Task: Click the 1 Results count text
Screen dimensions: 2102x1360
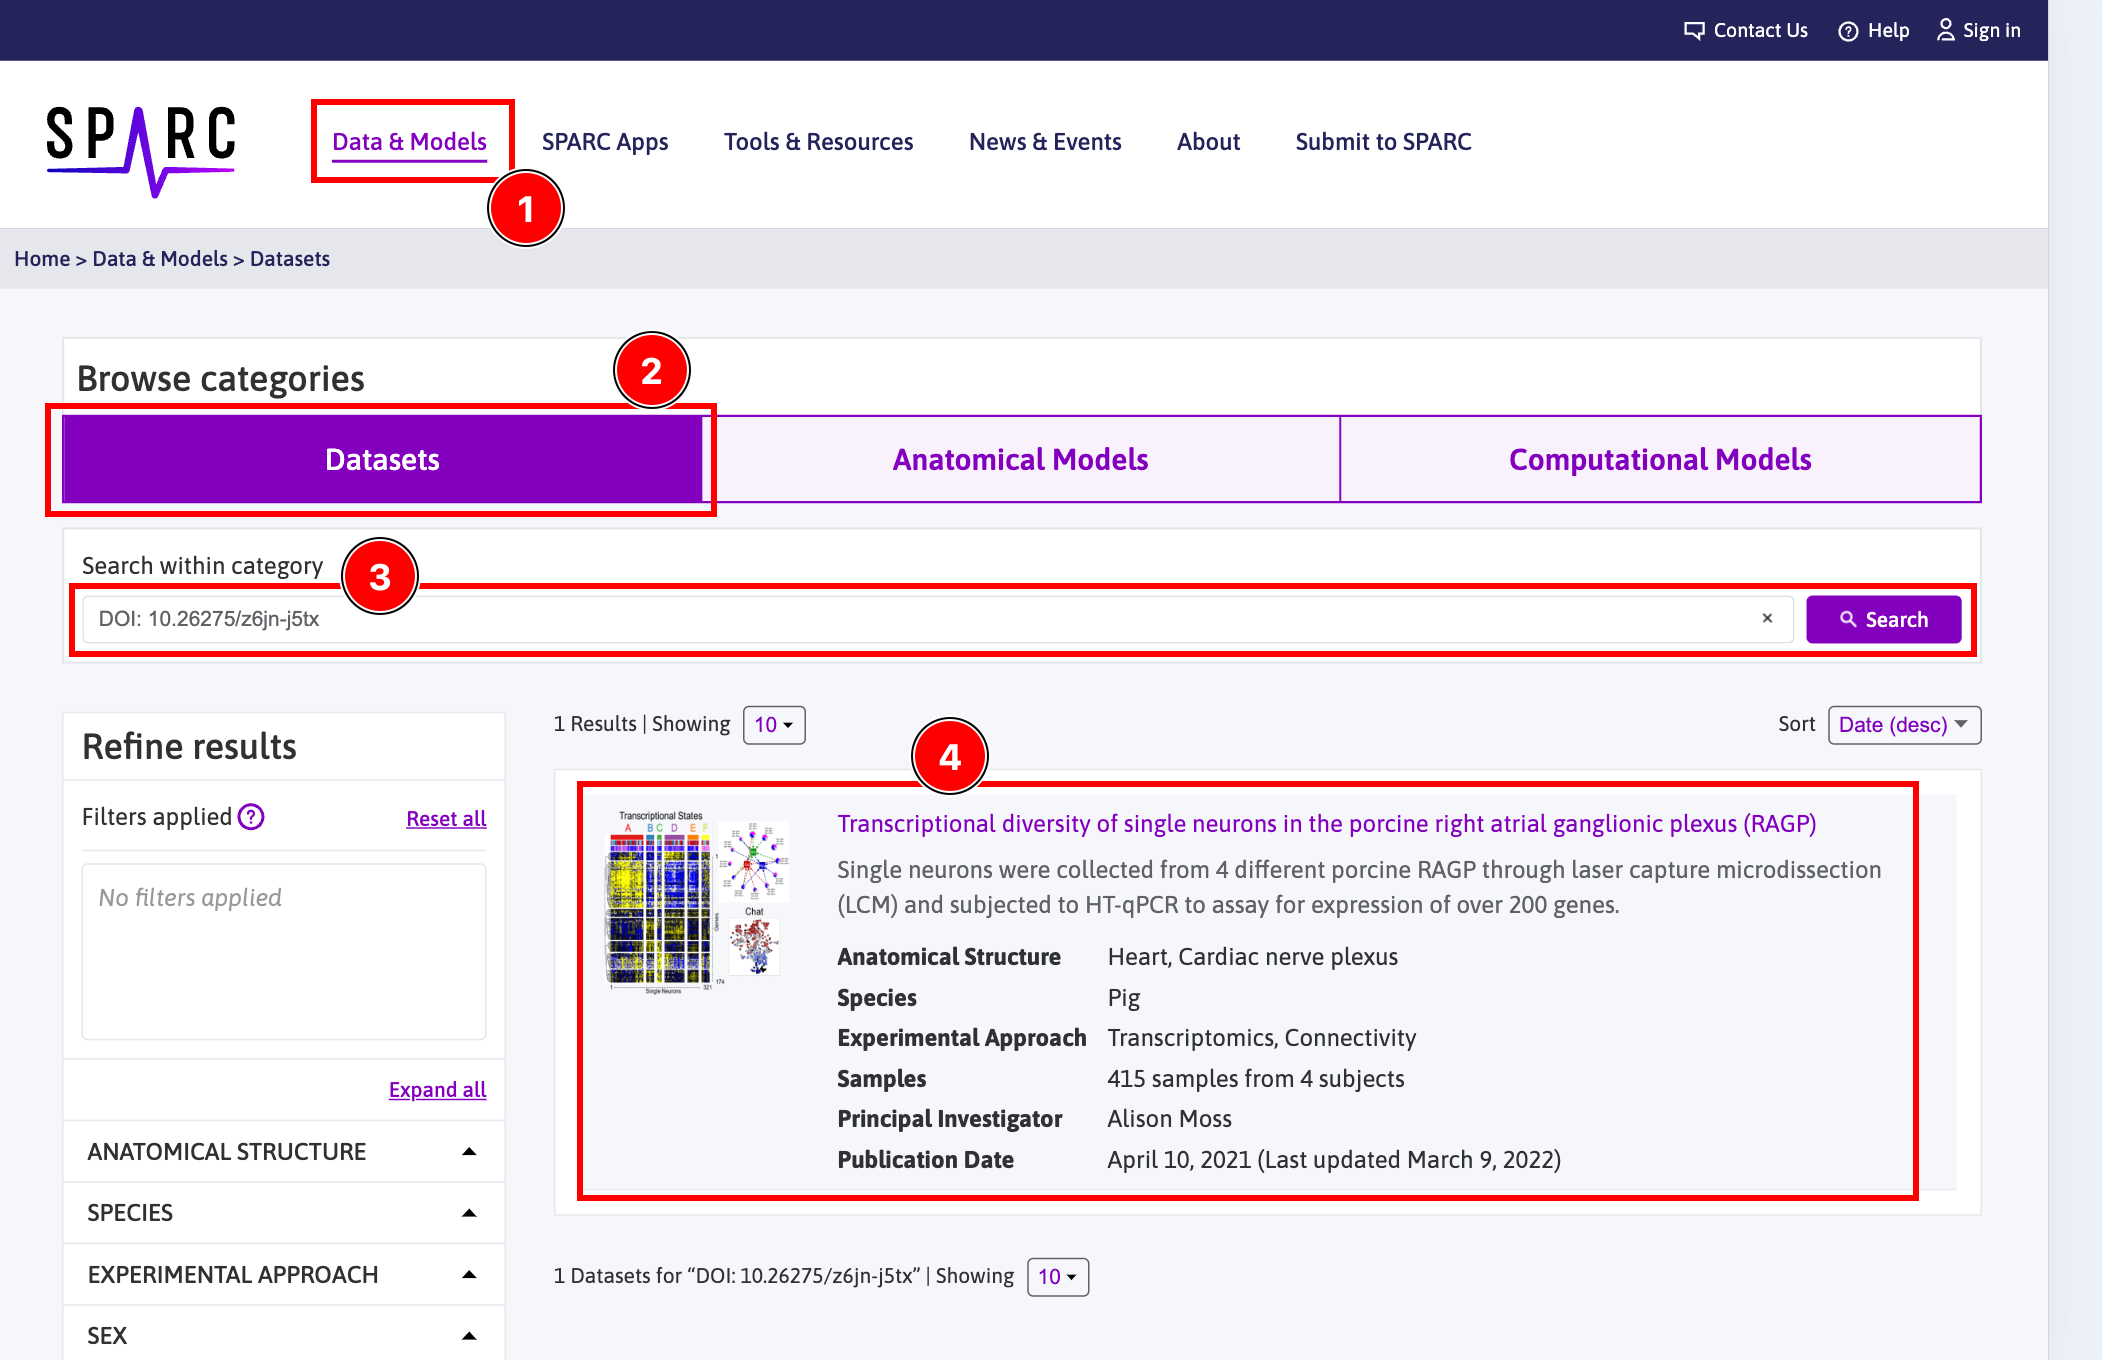Action: 595,724
